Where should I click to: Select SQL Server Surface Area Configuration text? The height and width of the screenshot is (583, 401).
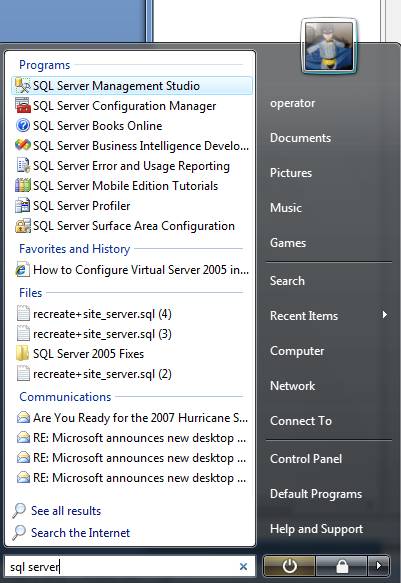point(134,226)
